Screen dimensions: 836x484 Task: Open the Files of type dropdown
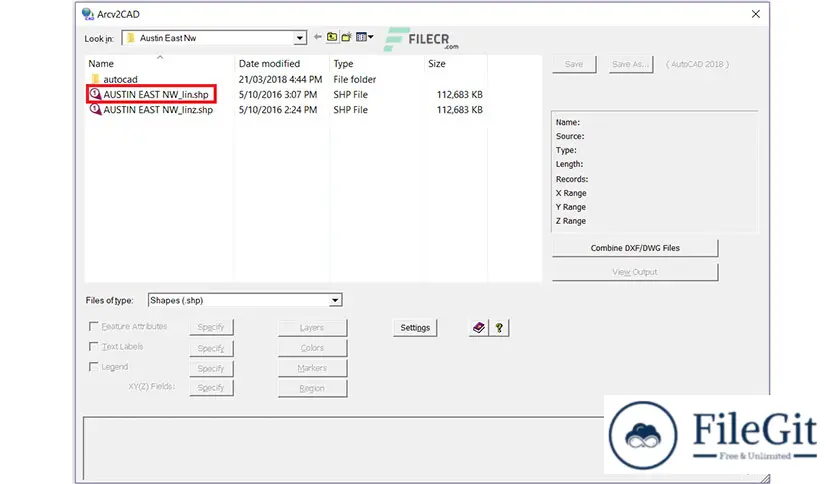(x=335, y=300)
